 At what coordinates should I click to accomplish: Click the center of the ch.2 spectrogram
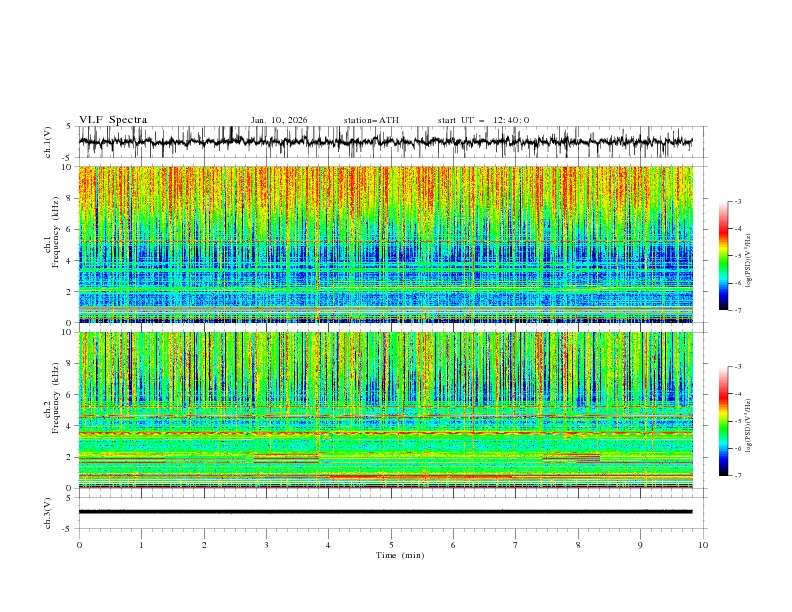pos(390,409)
